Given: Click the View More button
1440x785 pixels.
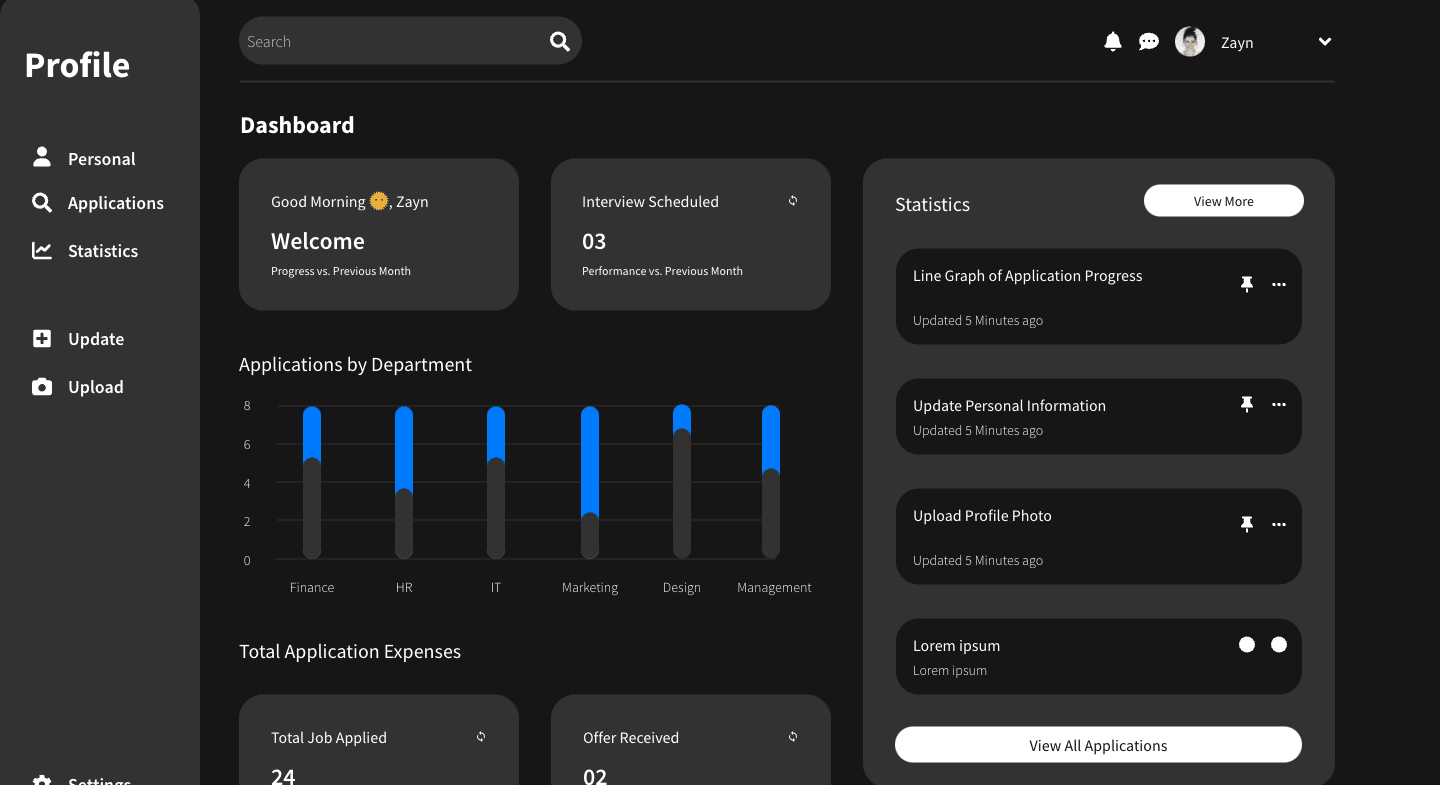Looking at the screenshot, I should coord(1223,201).
